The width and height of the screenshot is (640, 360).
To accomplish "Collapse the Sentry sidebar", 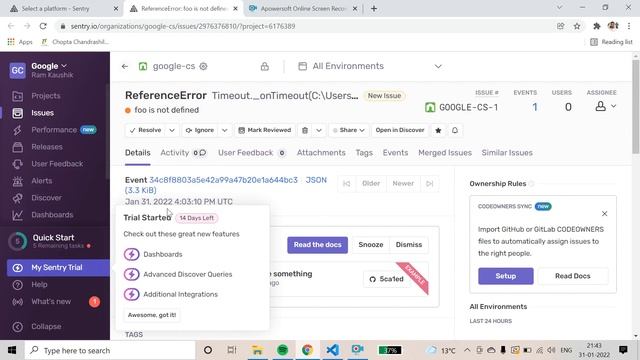I will tap(46, 327).
